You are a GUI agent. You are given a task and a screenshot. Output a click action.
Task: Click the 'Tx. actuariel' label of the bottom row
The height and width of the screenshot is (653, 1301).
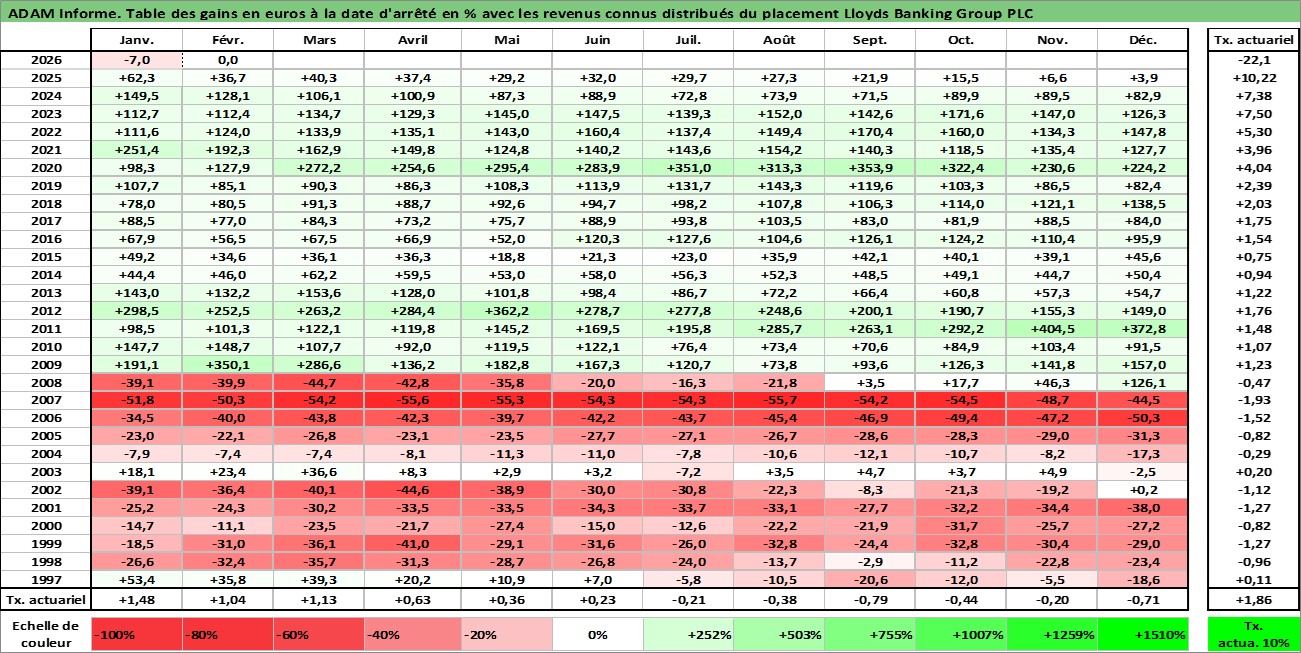45,600
